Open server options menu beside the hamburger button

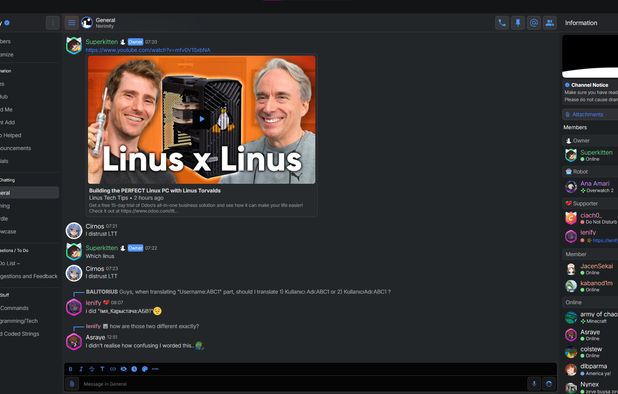pyautogui.click(x=52, y=23)
